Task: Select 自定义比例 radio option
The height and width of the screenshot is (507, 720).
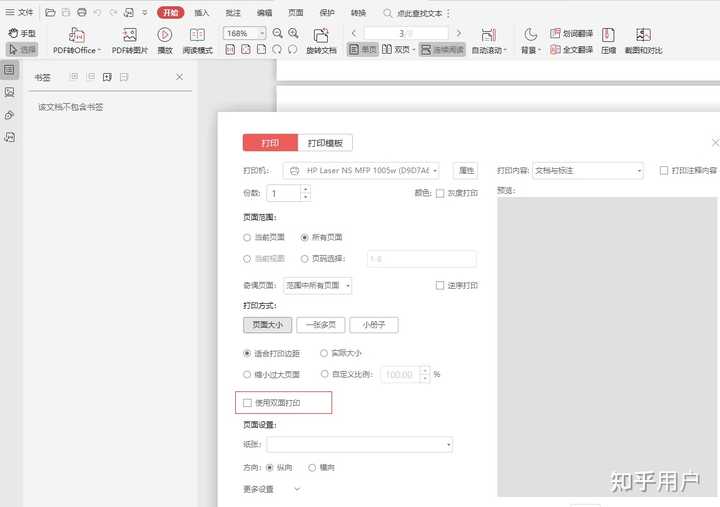Action: tap(324, 374)
